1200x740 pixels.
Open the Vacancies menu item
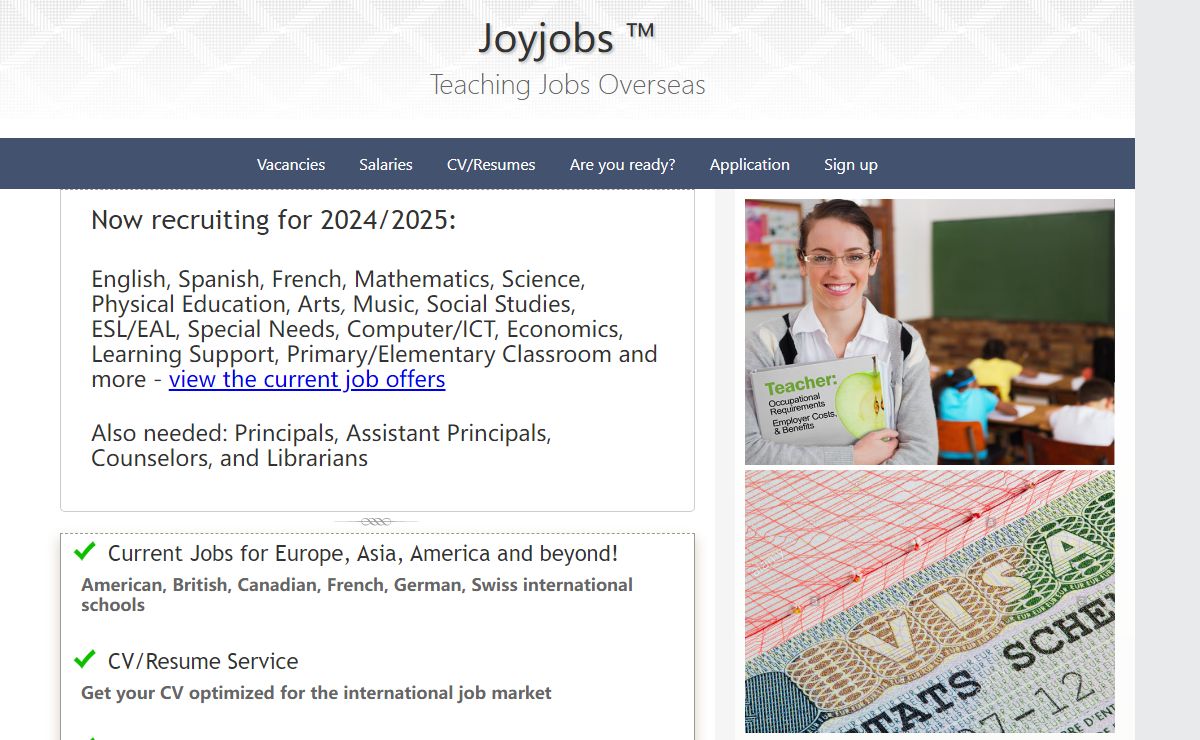point(291,165)
